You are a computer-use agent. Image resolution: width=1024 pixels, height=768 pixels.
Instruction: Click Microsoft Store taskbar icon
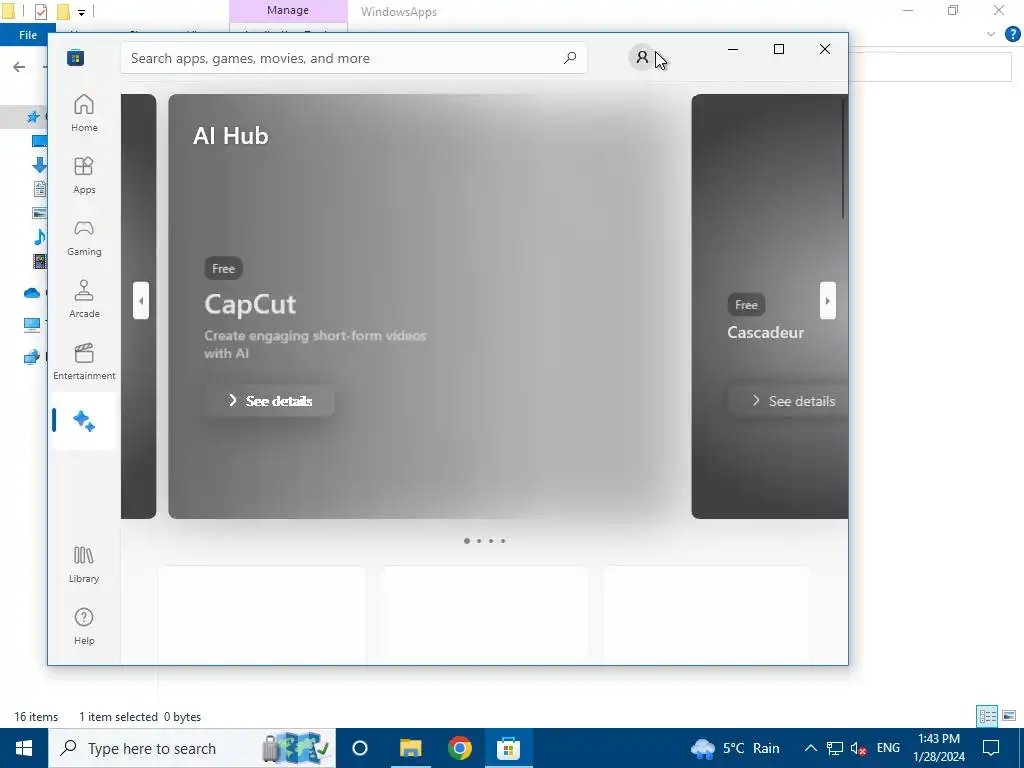pos(508,748)
